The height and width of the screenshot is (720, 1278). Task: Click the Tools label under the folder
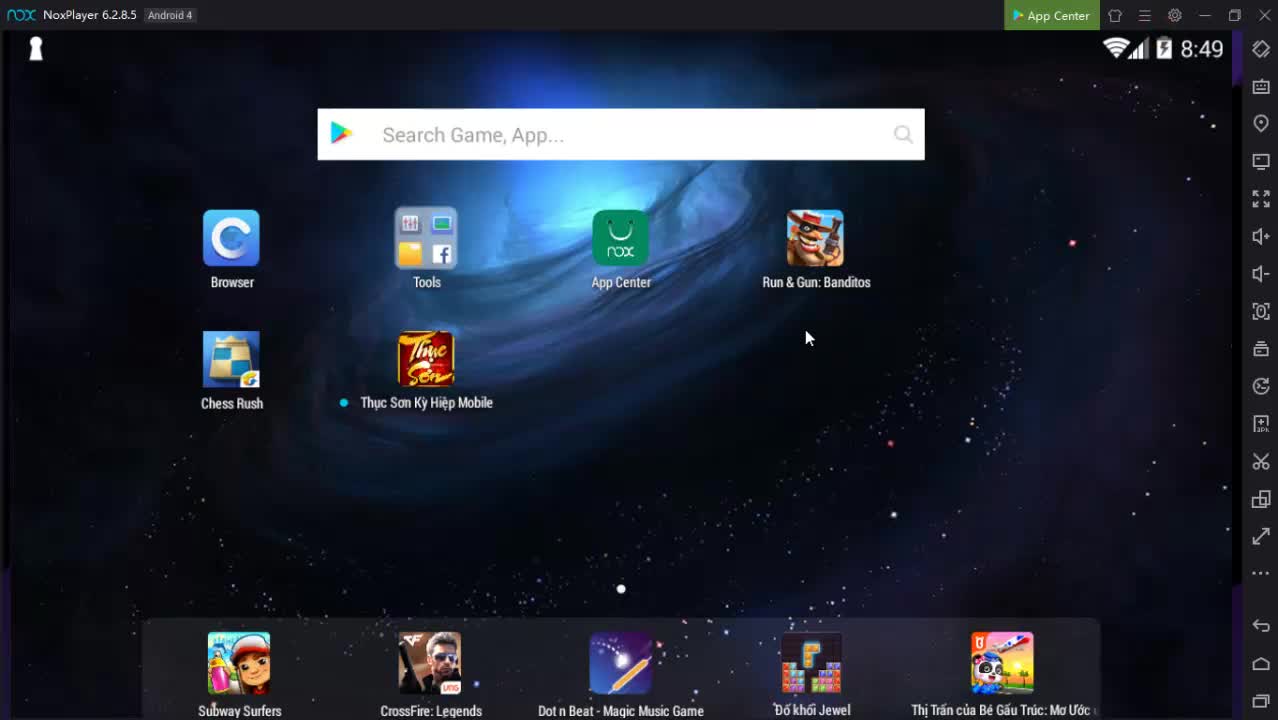427,282
